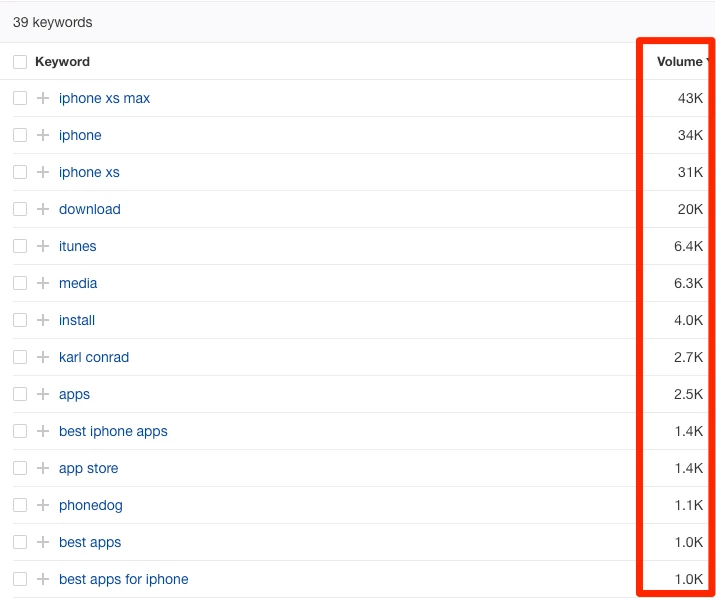Tick the karl conrad checkbox
Image resolution: width=716 pixels, height=598 pixels.
[20, 357]
